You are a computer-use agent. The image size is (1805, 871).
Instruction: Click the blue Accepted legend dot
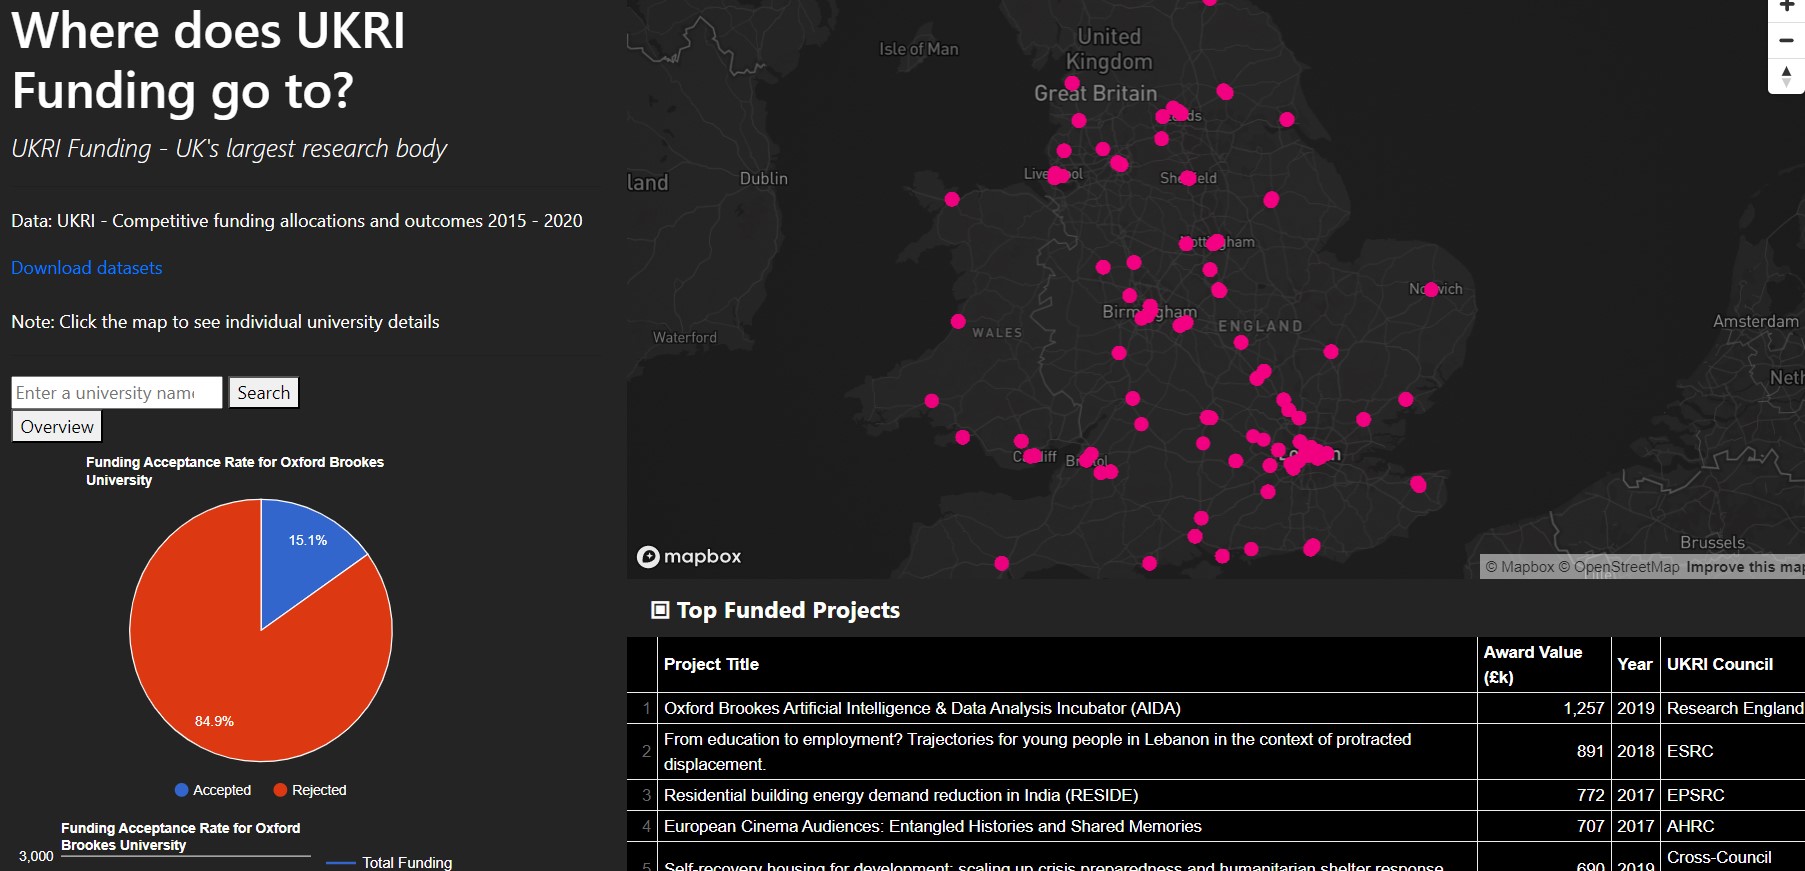point(181,790)
